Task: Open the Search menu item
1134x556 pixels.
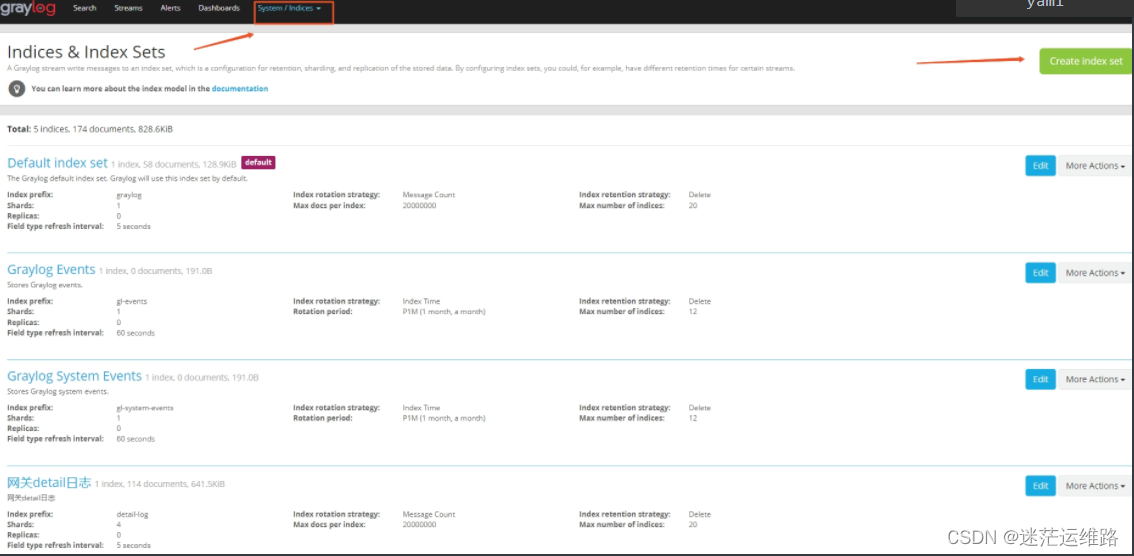Action: click(x=85, y=9)
